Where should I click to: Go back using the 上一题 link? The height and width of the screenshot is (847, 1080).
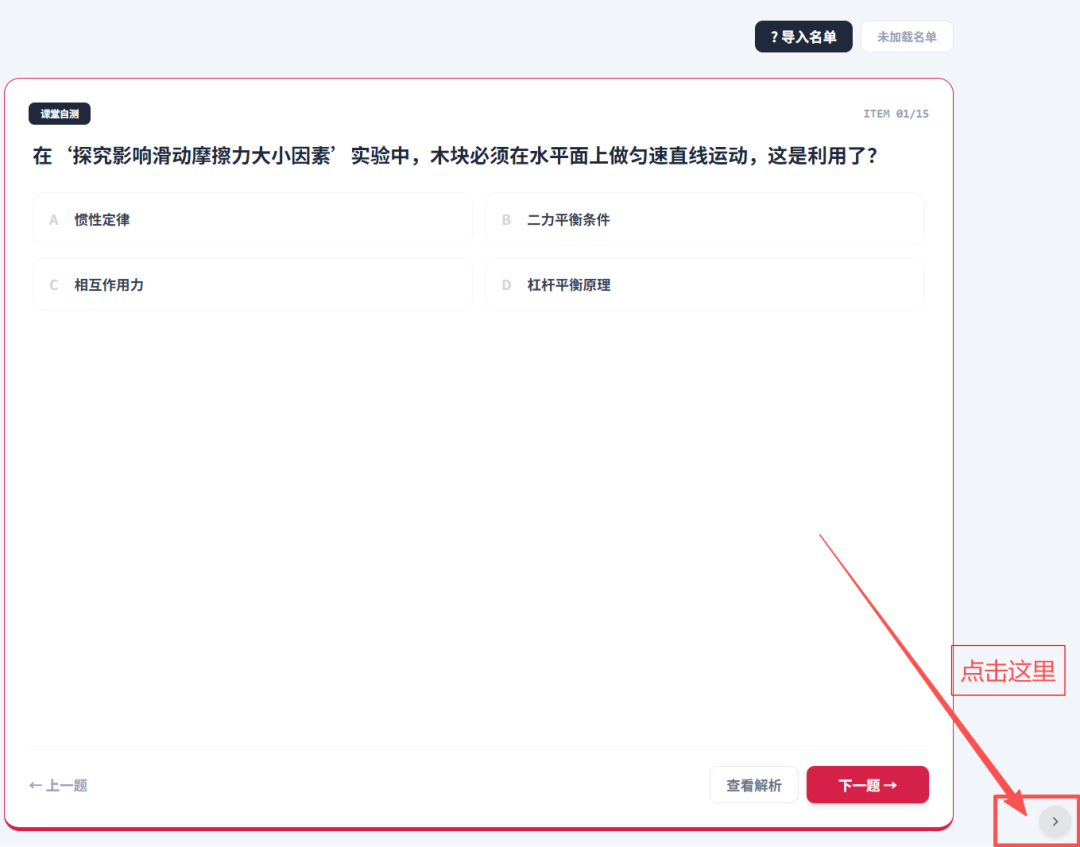57,785
